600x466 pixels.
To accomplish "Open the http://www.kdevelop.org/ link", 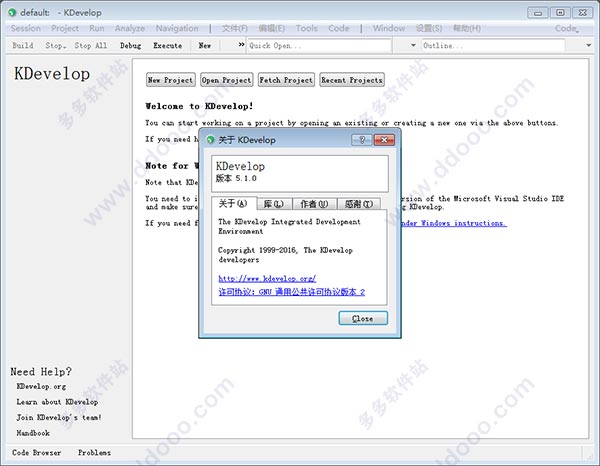I will 267,279.
